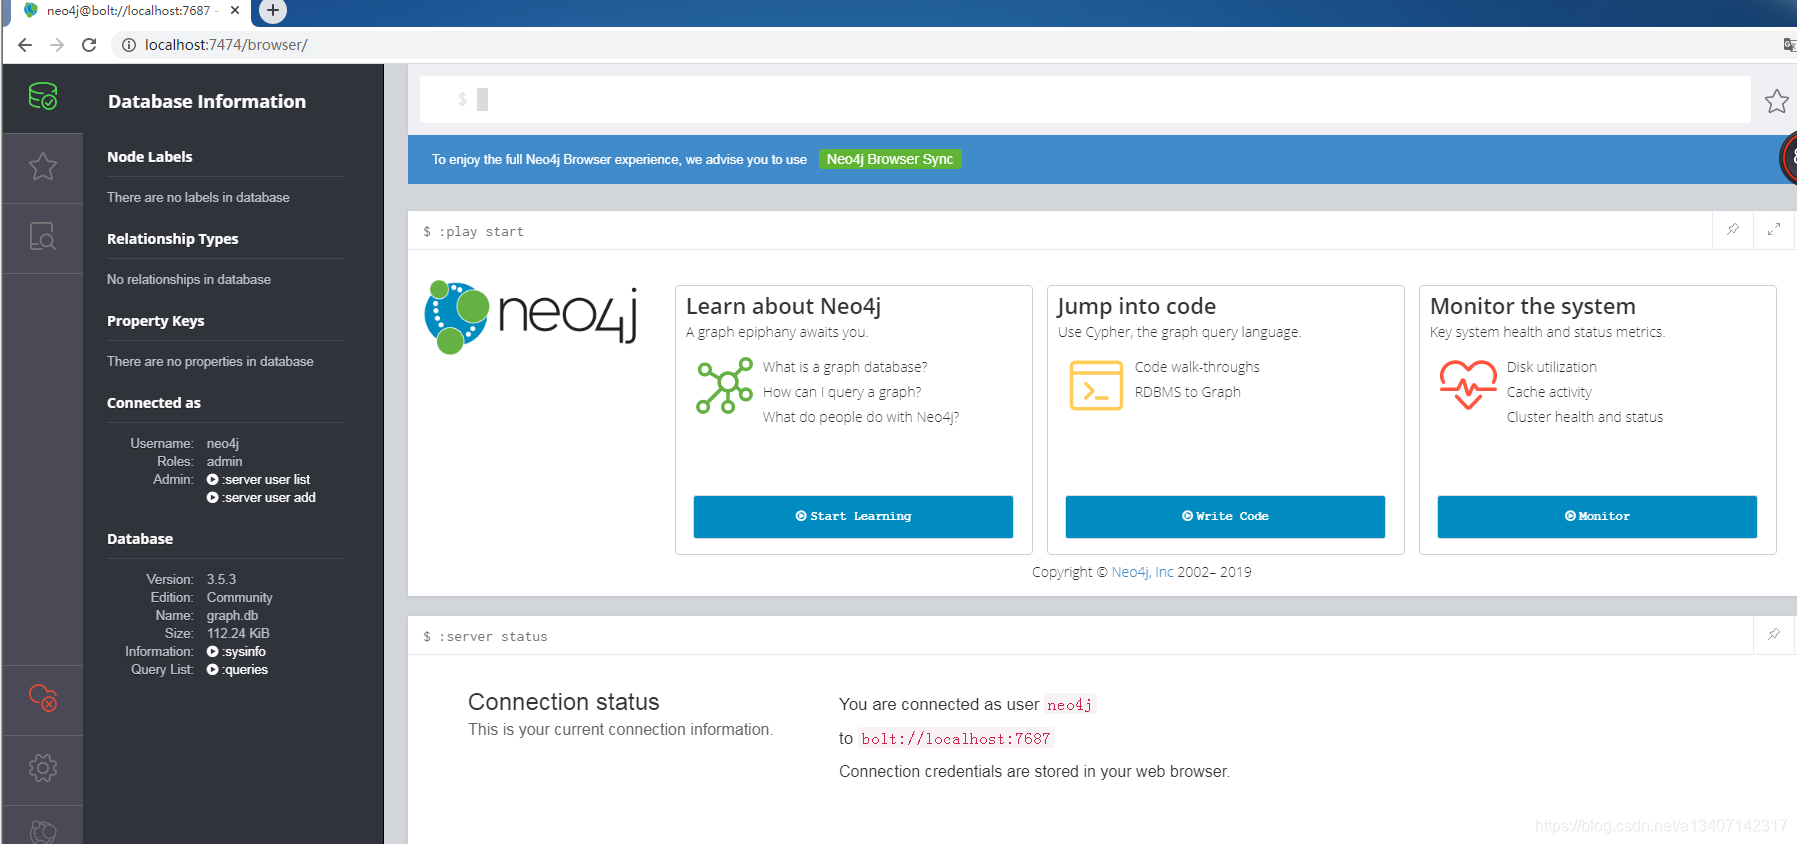Viewport: 1797px width, 844px height.
Task: Click the 'Property Keys' heading
Action: click(x=156, y=321)
